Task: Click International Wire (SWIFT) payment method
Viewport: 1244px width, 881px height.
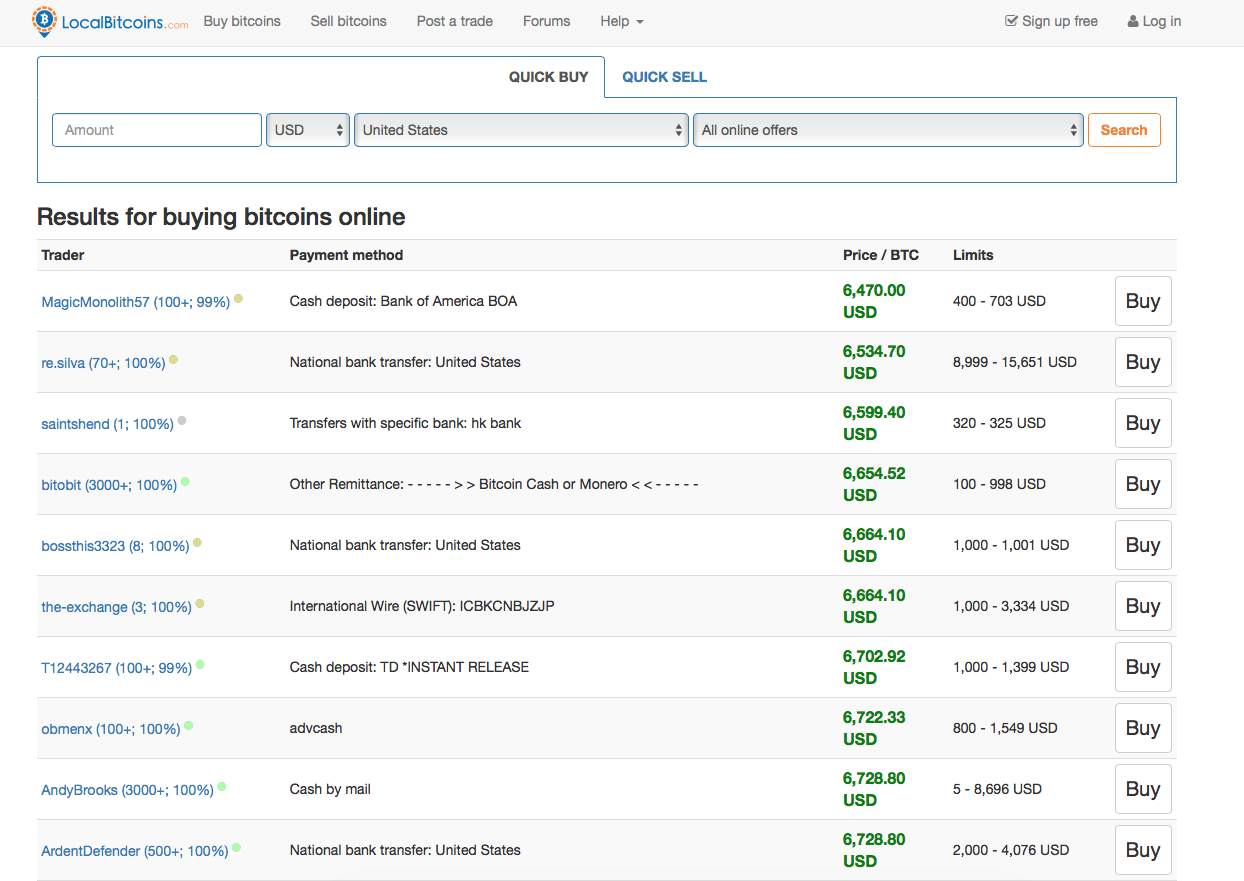Action: pos(422,606)
